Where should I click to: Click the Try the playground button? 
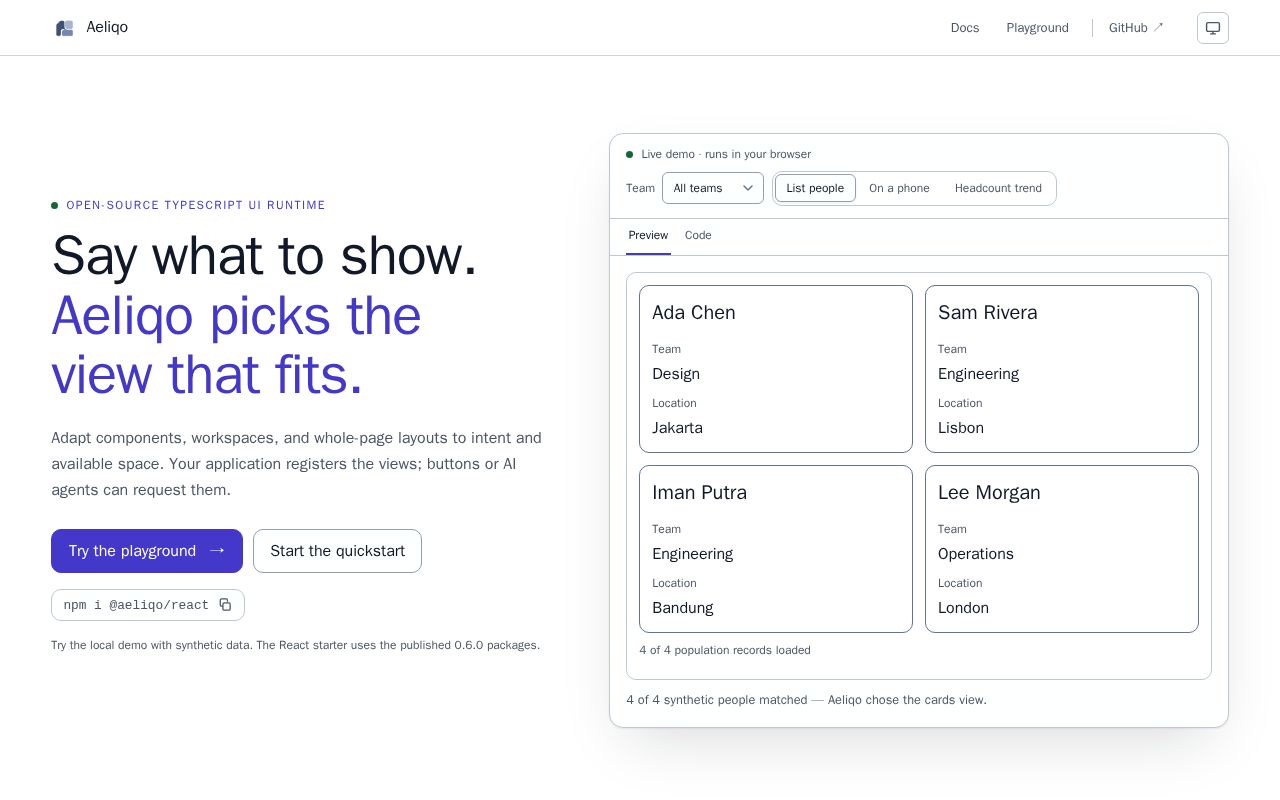[147, 551]
